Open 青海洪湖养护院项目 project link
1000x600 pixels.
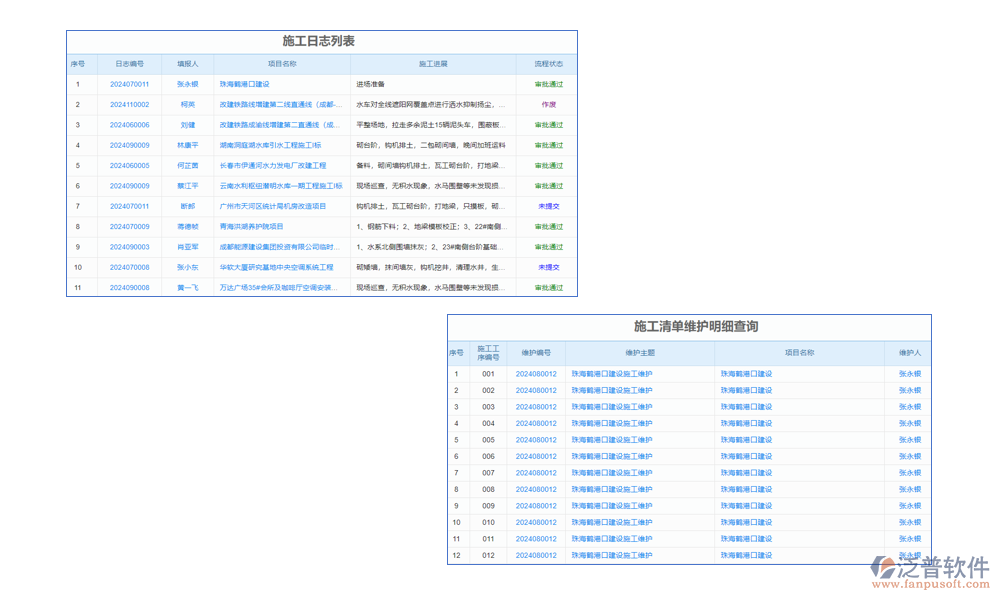pyautogui.click(x=252, y=226)
